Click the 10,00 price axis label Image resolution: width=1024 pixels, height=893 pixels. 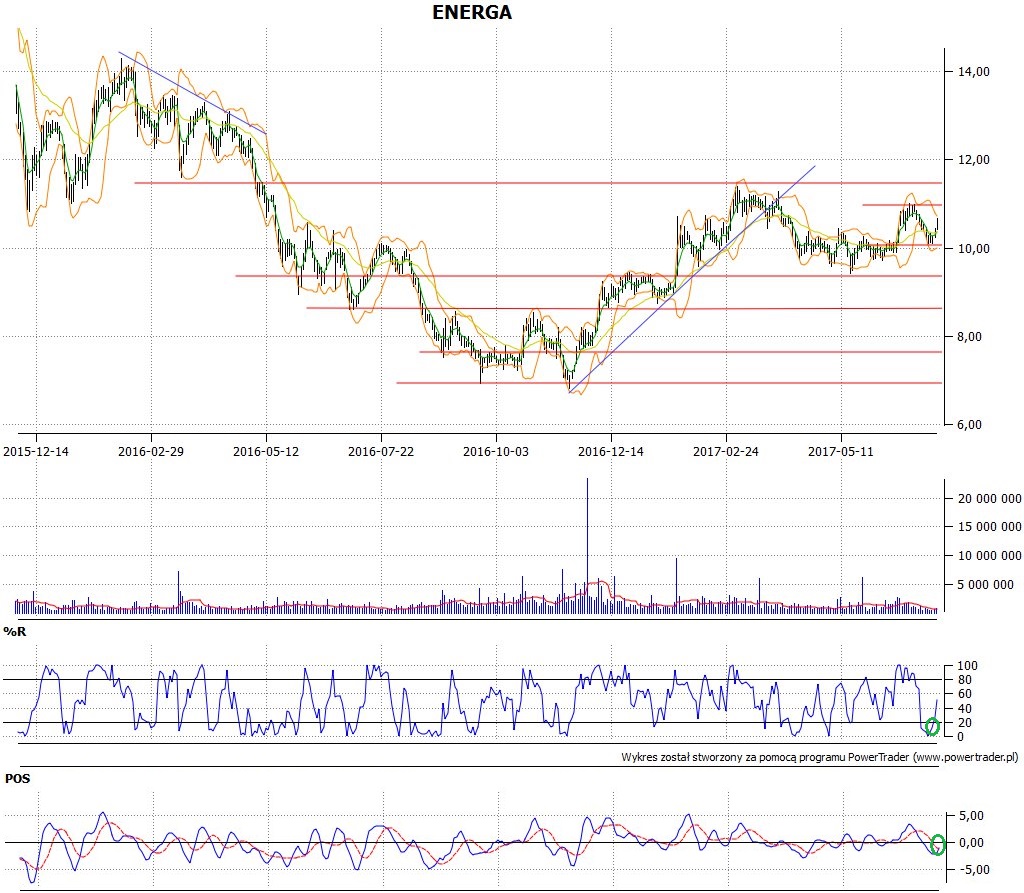pos(974,249)
